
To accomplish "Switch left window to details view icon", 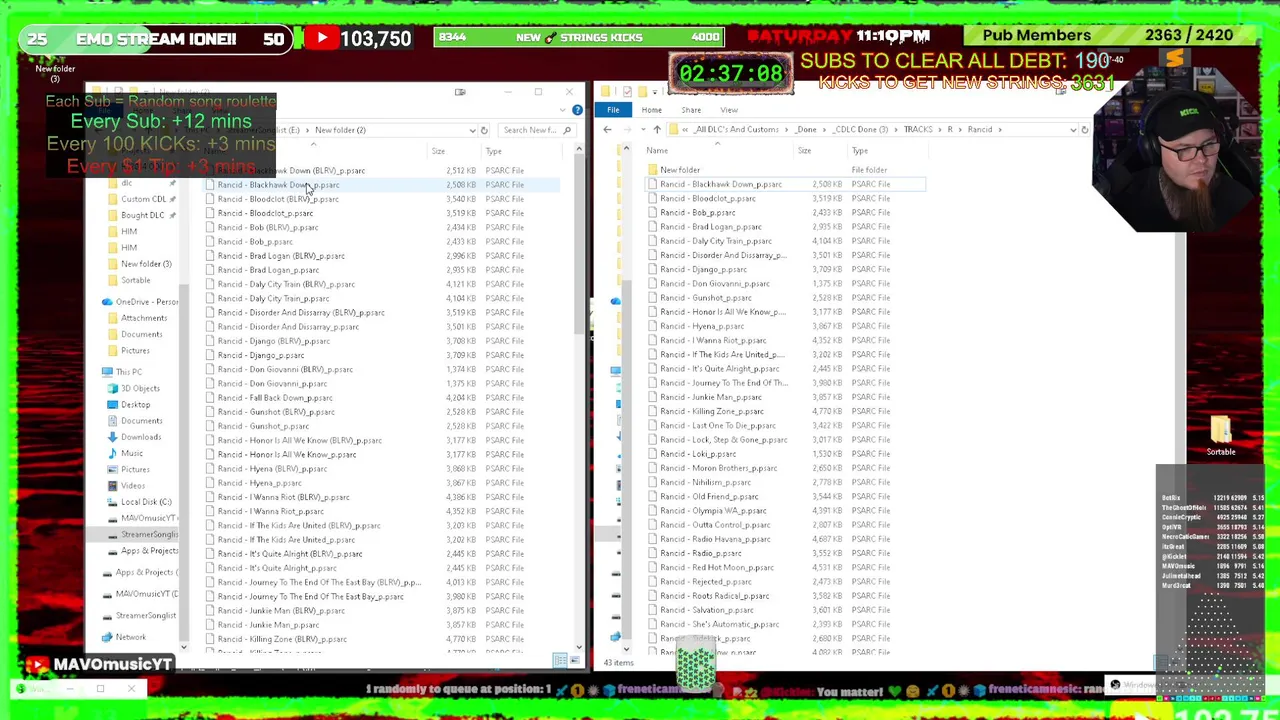I will tap(560, 660).
